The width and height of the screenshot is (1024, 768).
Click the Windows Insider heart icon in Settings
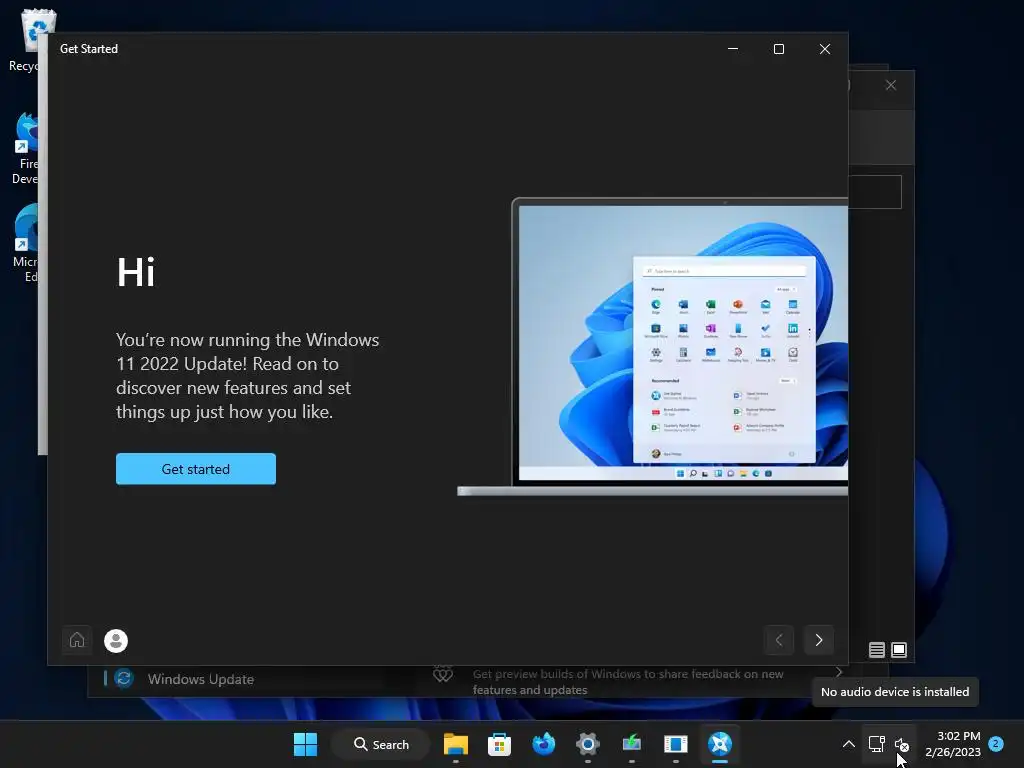tap(443, 674)
